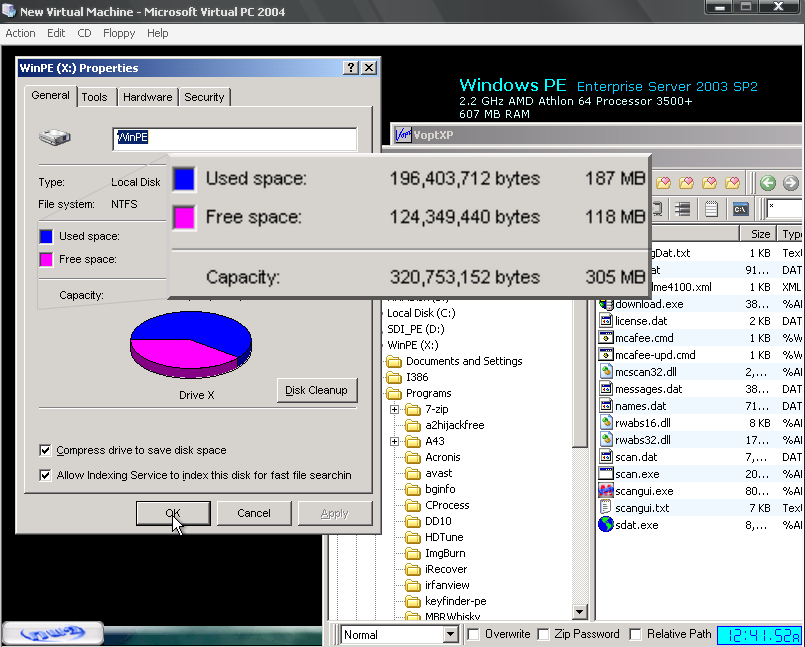Click the Virtual PC title bar icon

point(10,11)
